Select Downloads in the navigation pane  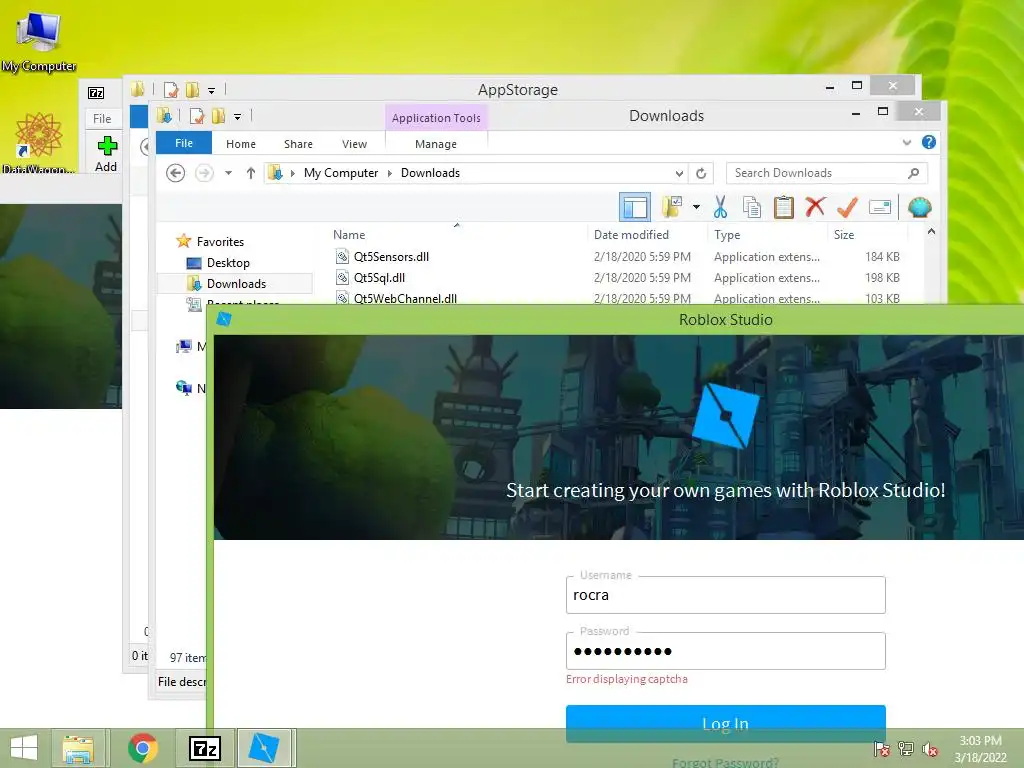pyautogui.click(x=236, y=283)
